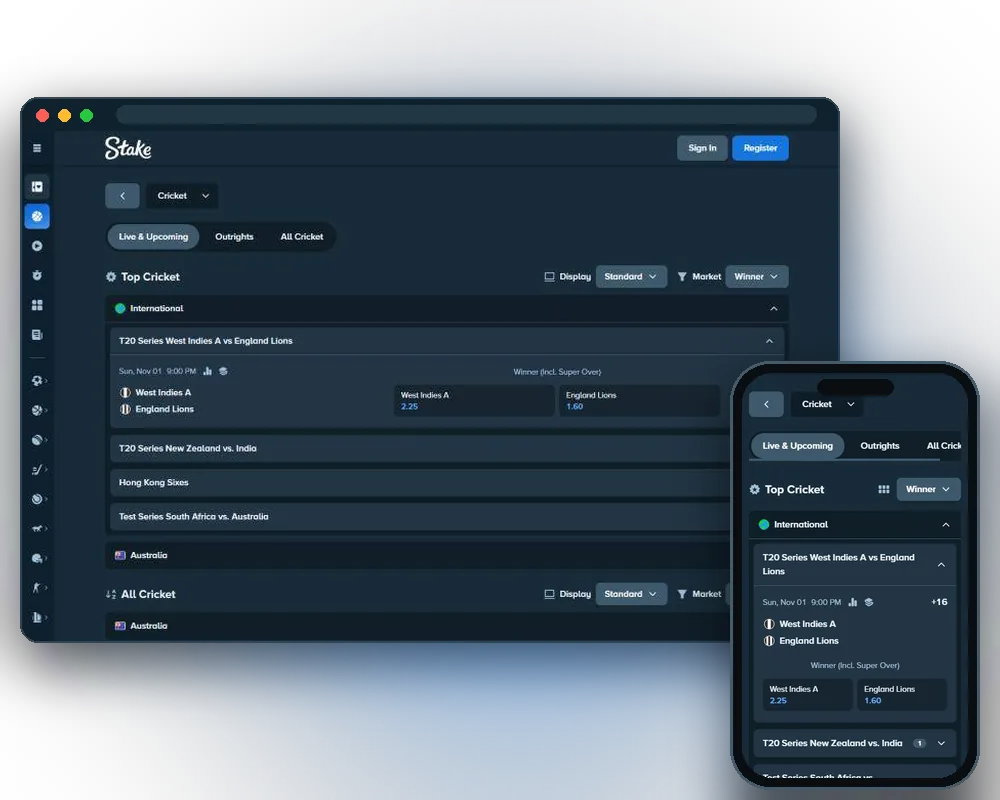The image size is (1000, 800).
Task: Collapse the International section on desktop
Action: [x=774, y=308]
